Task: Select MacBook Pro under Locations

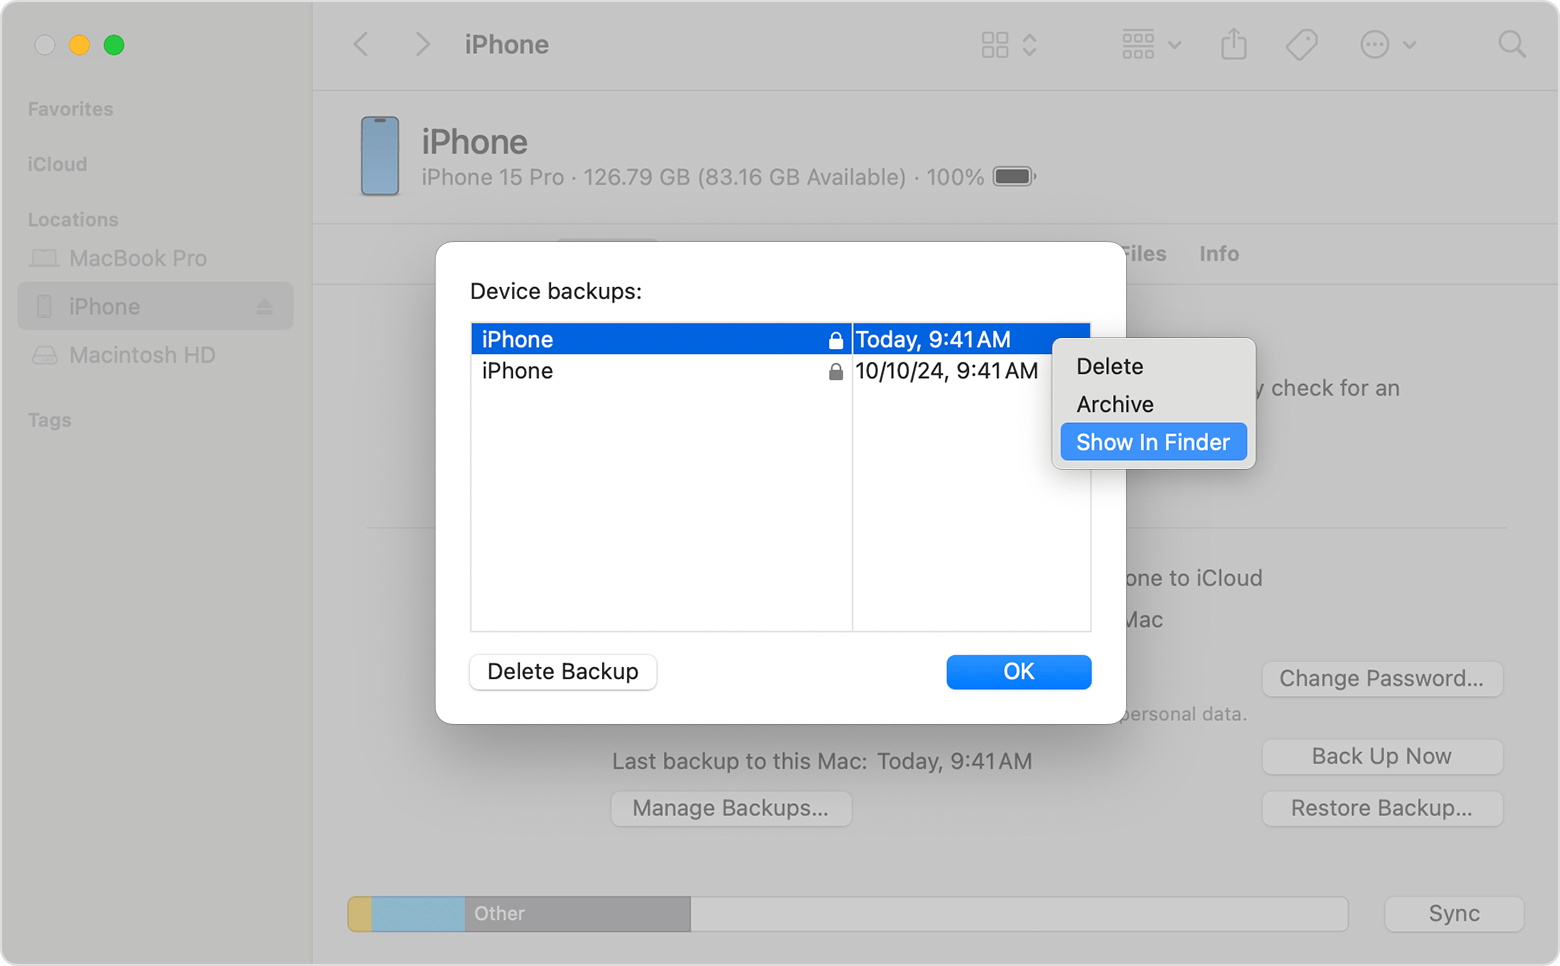Action: 138,258
